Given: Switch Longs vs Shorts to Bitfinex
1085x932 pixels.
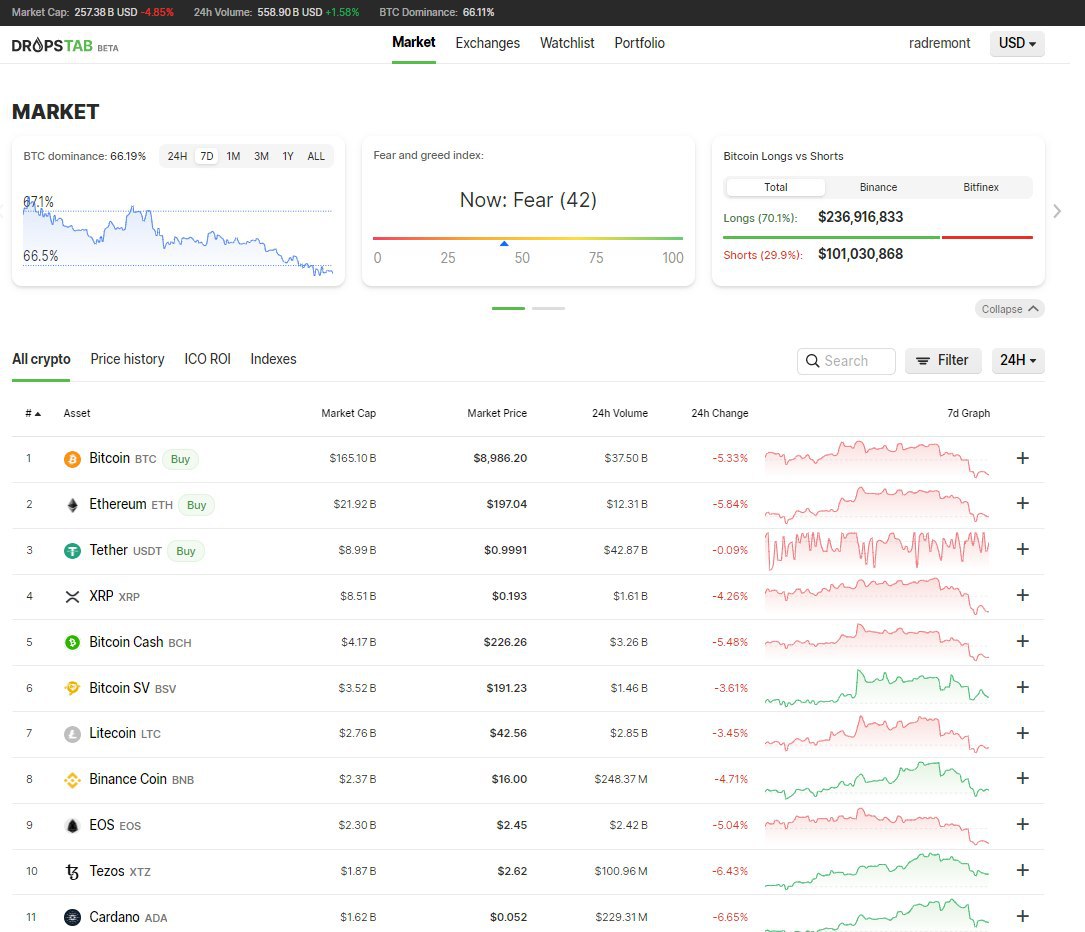Looking at the screenshot, I should 981,187.
